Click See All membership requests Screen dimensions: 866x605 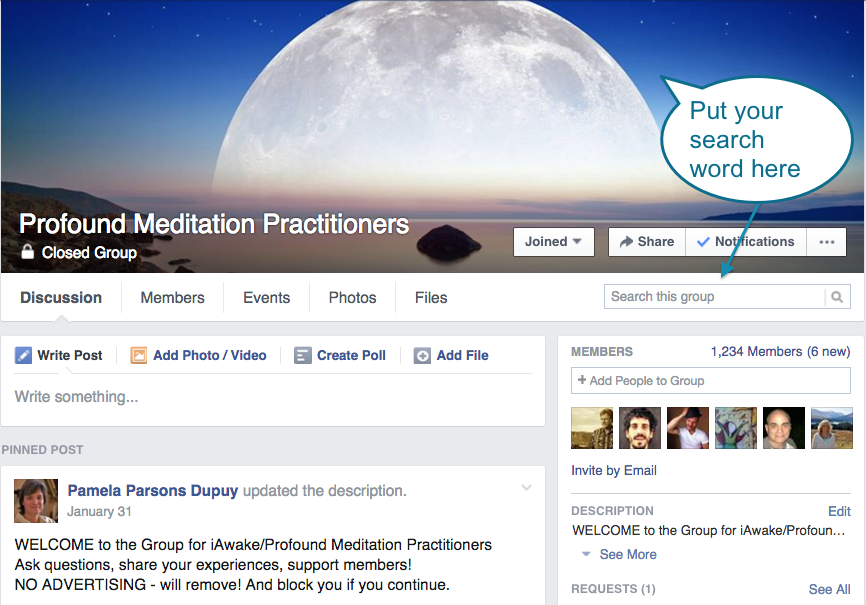click(x=829, y=590)
